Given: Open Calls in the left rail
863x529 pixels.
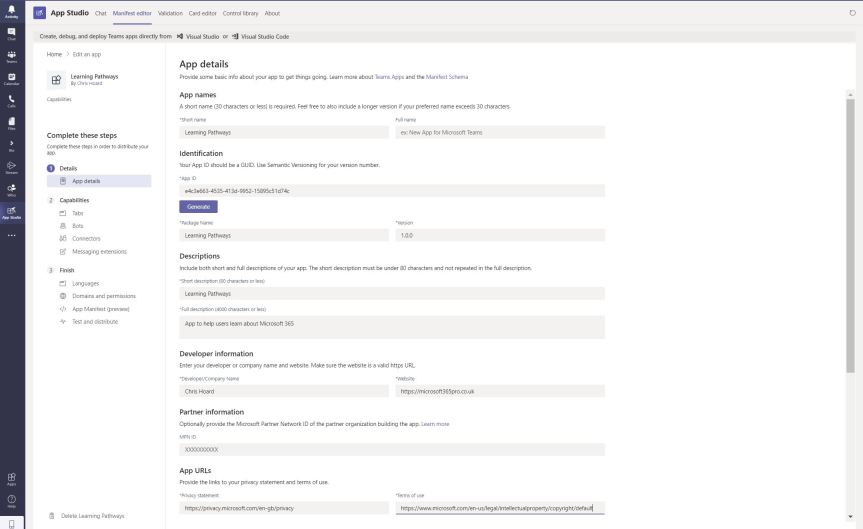Looking at the screenshot, I should point(12,100).
